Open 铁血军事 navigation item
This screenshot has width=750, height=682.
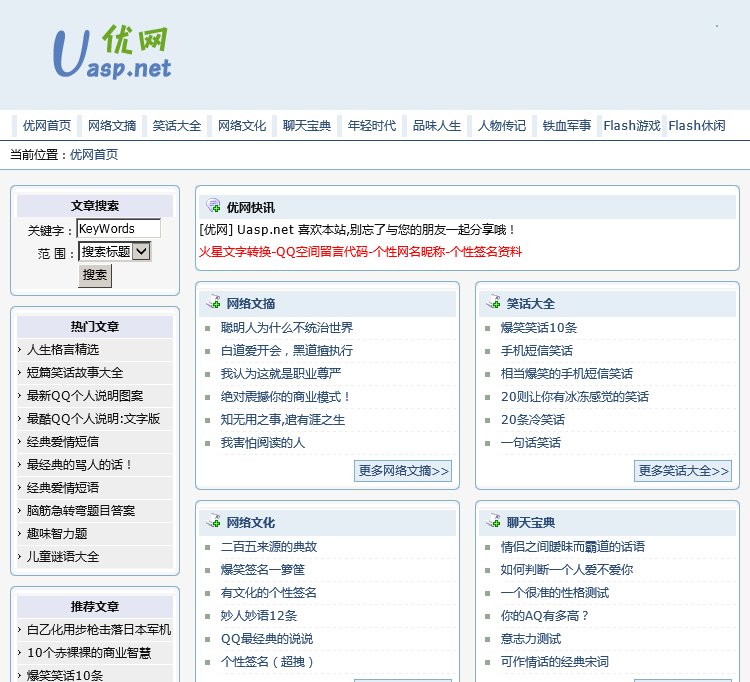pyautogui.click(x=567, y=126)
